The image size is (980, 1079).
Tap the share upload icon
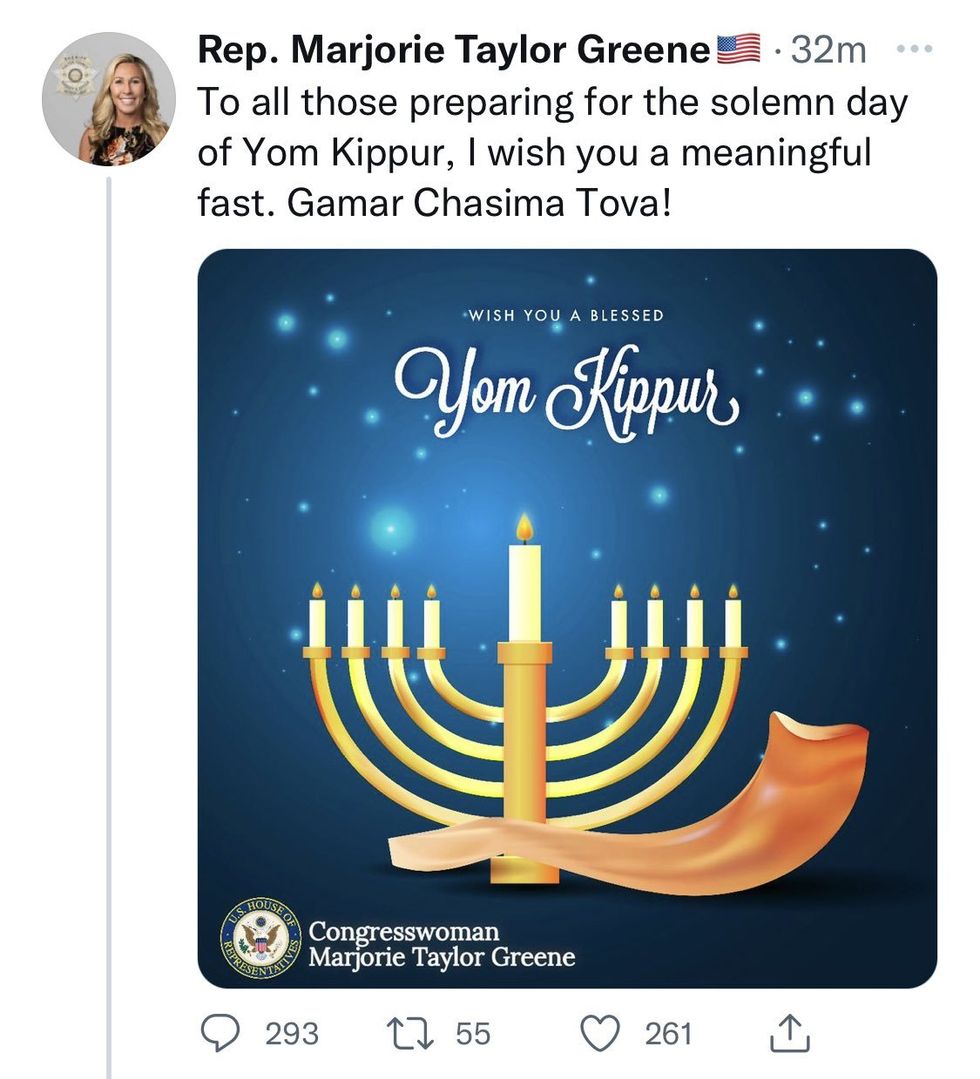tap(789, 1032)
